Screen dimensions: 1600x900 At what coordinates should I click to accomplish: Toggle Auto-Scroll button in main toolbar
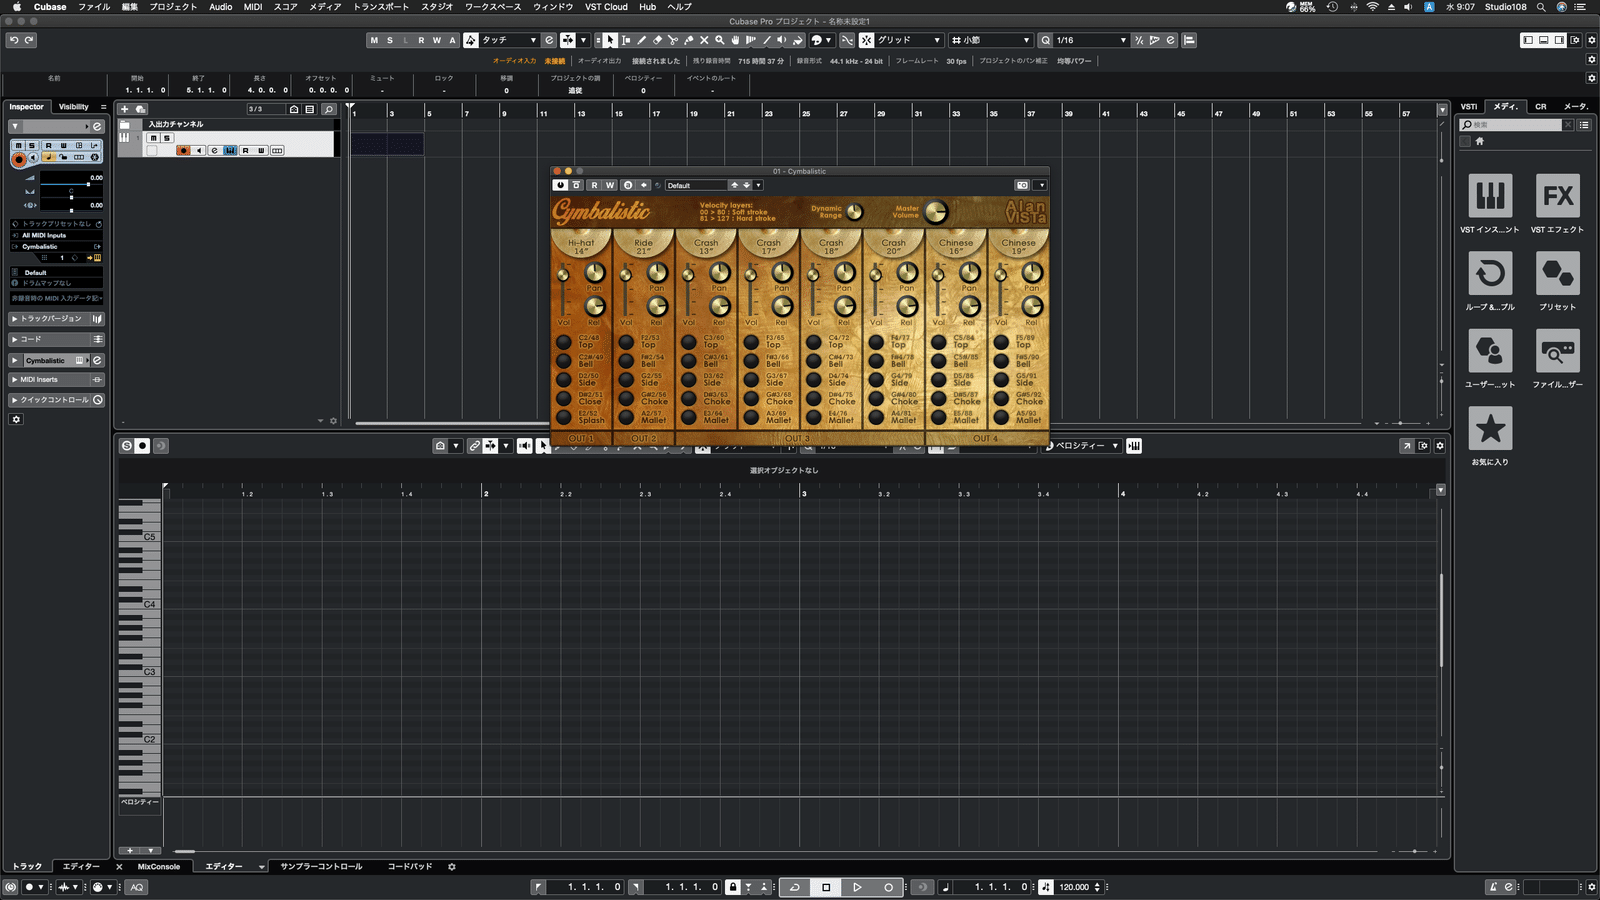pos(567,40)
